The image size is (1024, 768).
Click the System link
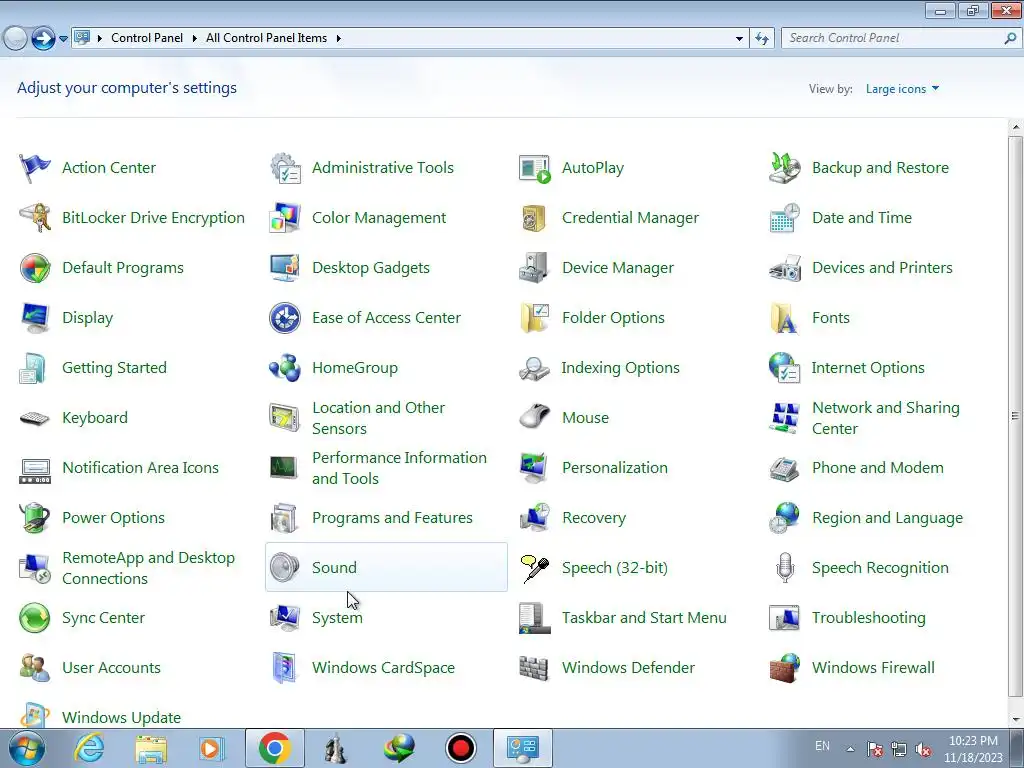click(337, 618)
